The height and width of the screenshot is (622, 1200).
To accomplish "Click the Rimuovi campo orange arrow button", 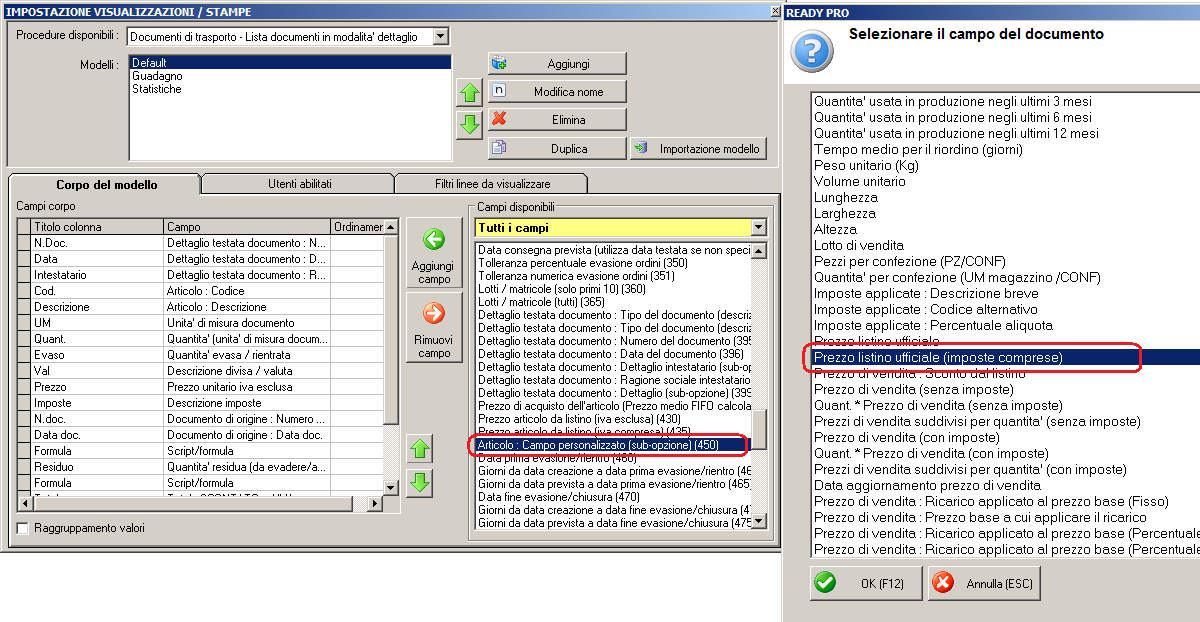I will [434, 330].
